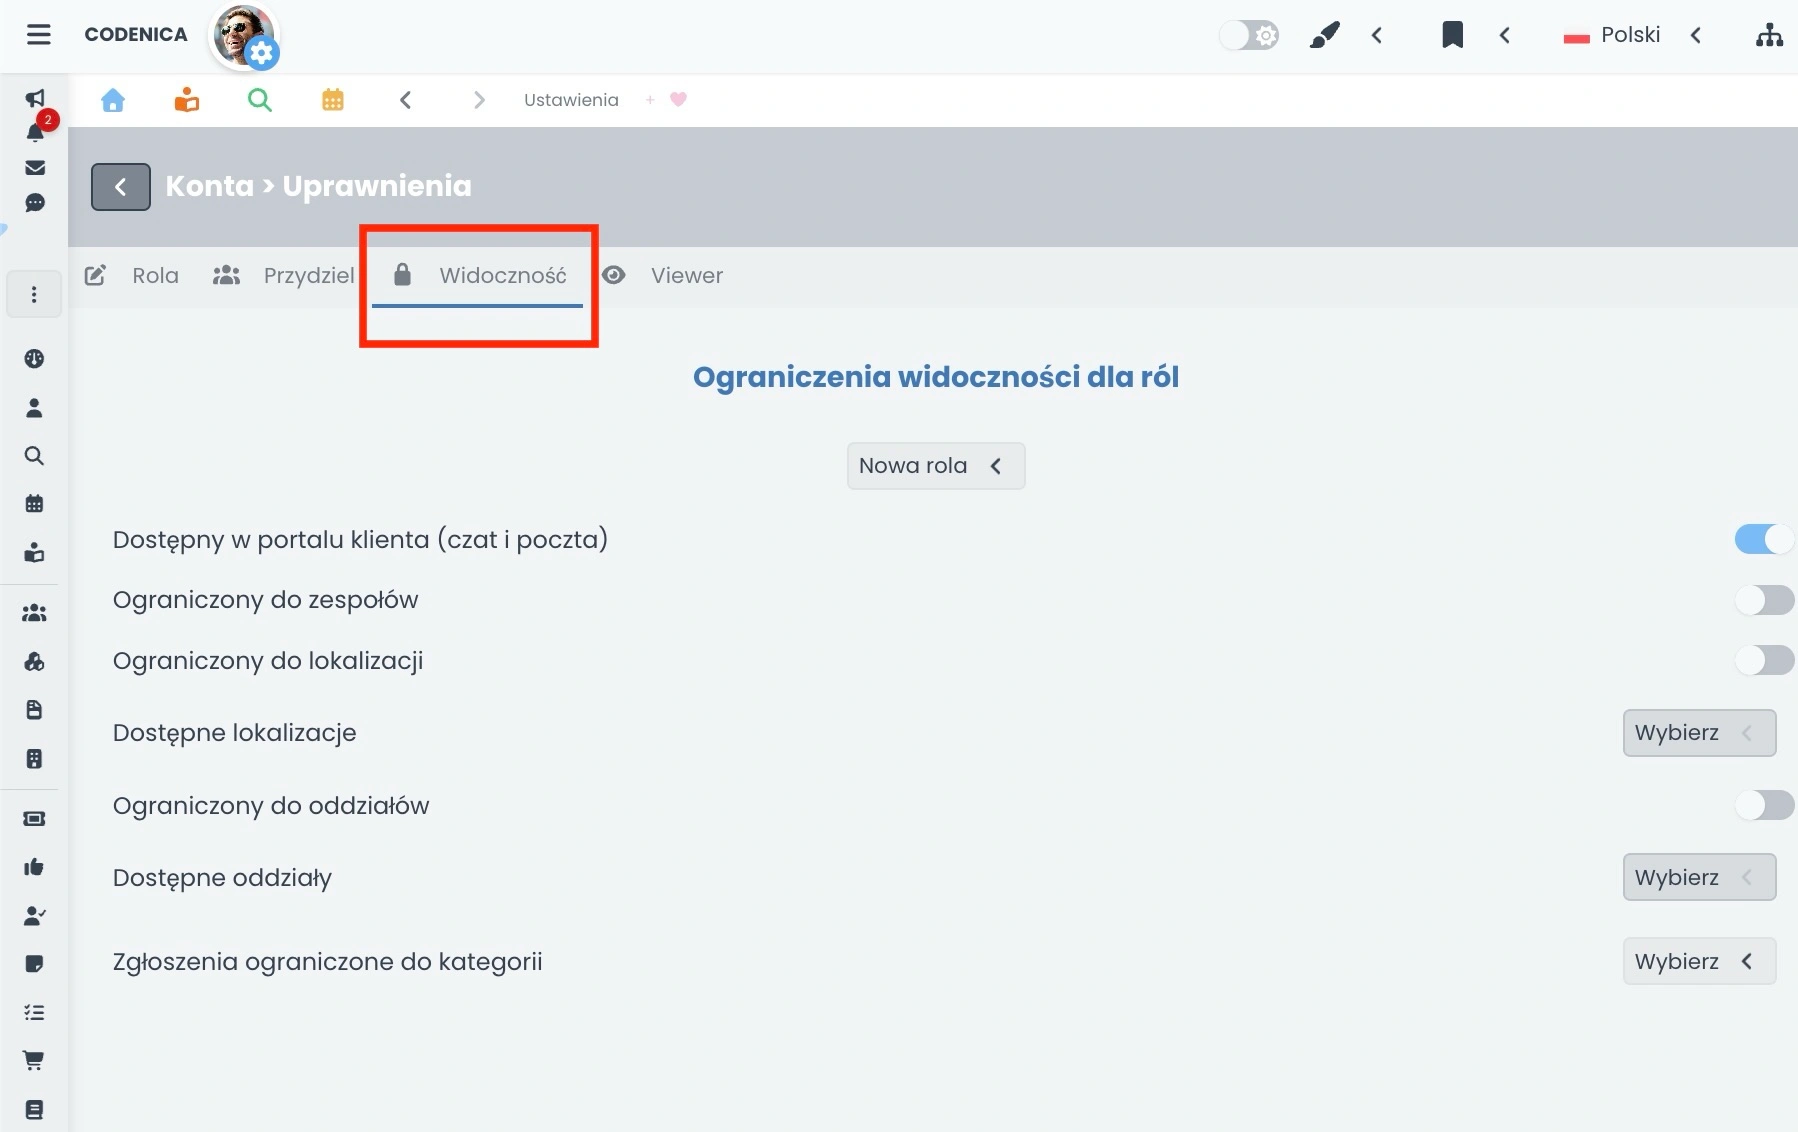This screenshot has height=1132, width=1798.
Task: Switch to the Rola tab
Action: click(156, 275)
